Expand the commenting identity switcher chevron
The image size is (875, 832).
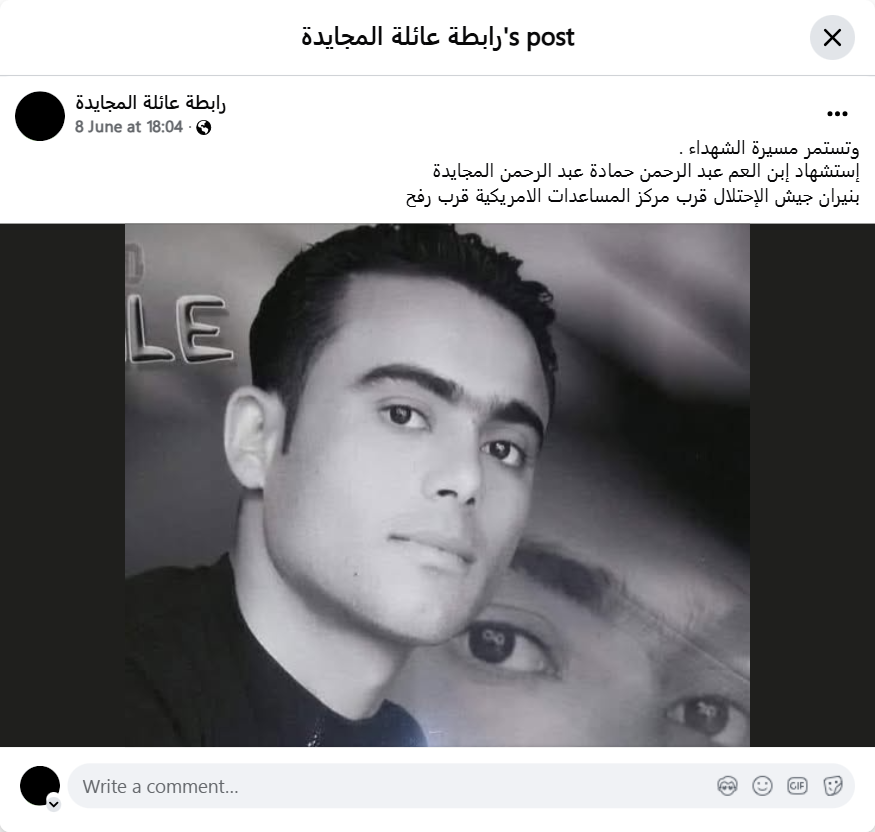click(54, 804)
